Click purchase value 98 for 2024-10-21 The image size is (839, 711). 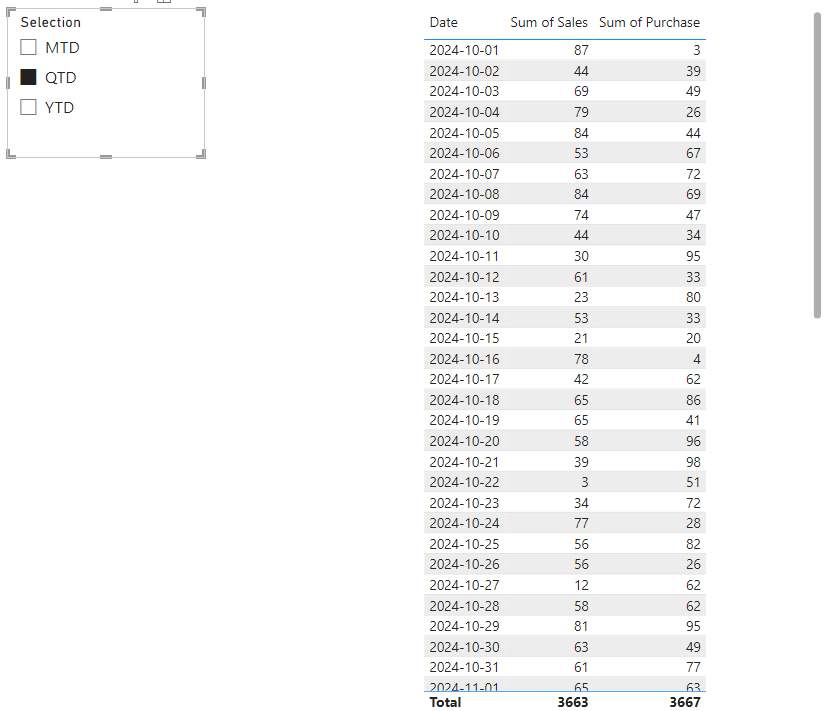693,462
